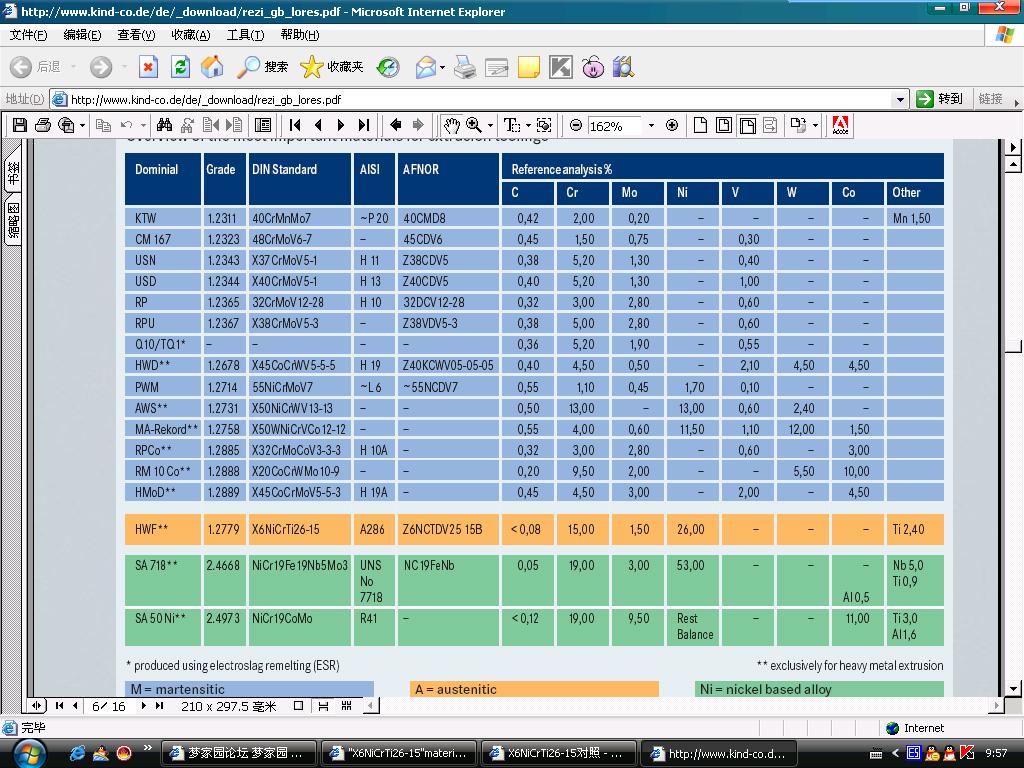Enable continuous page layout

pos(323,706)
